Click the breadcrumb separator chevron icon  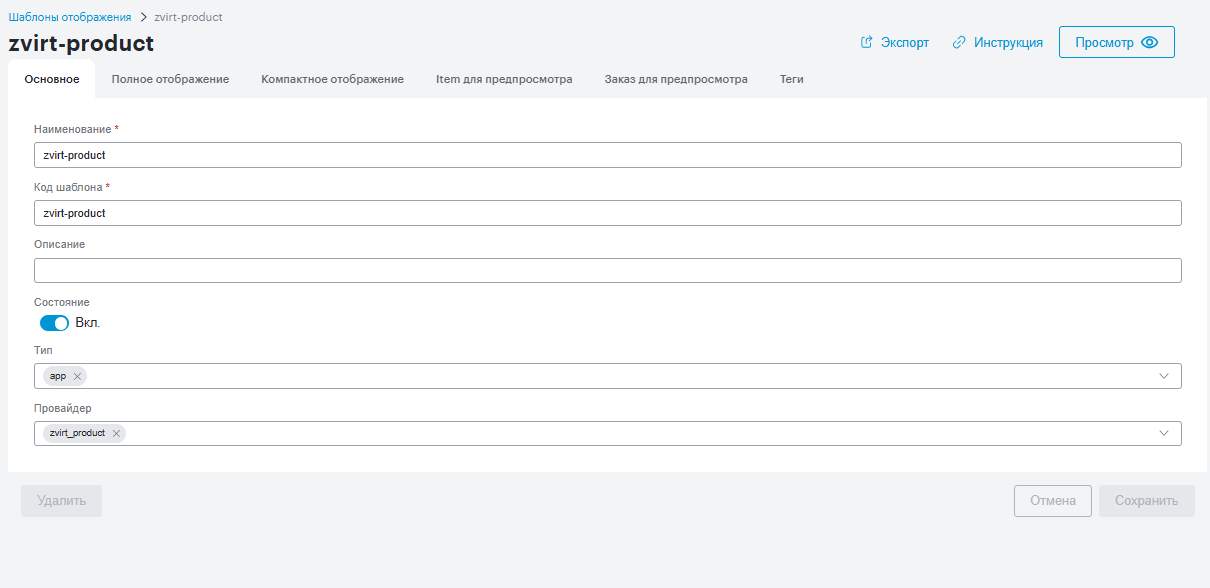[x=143, y=17]
